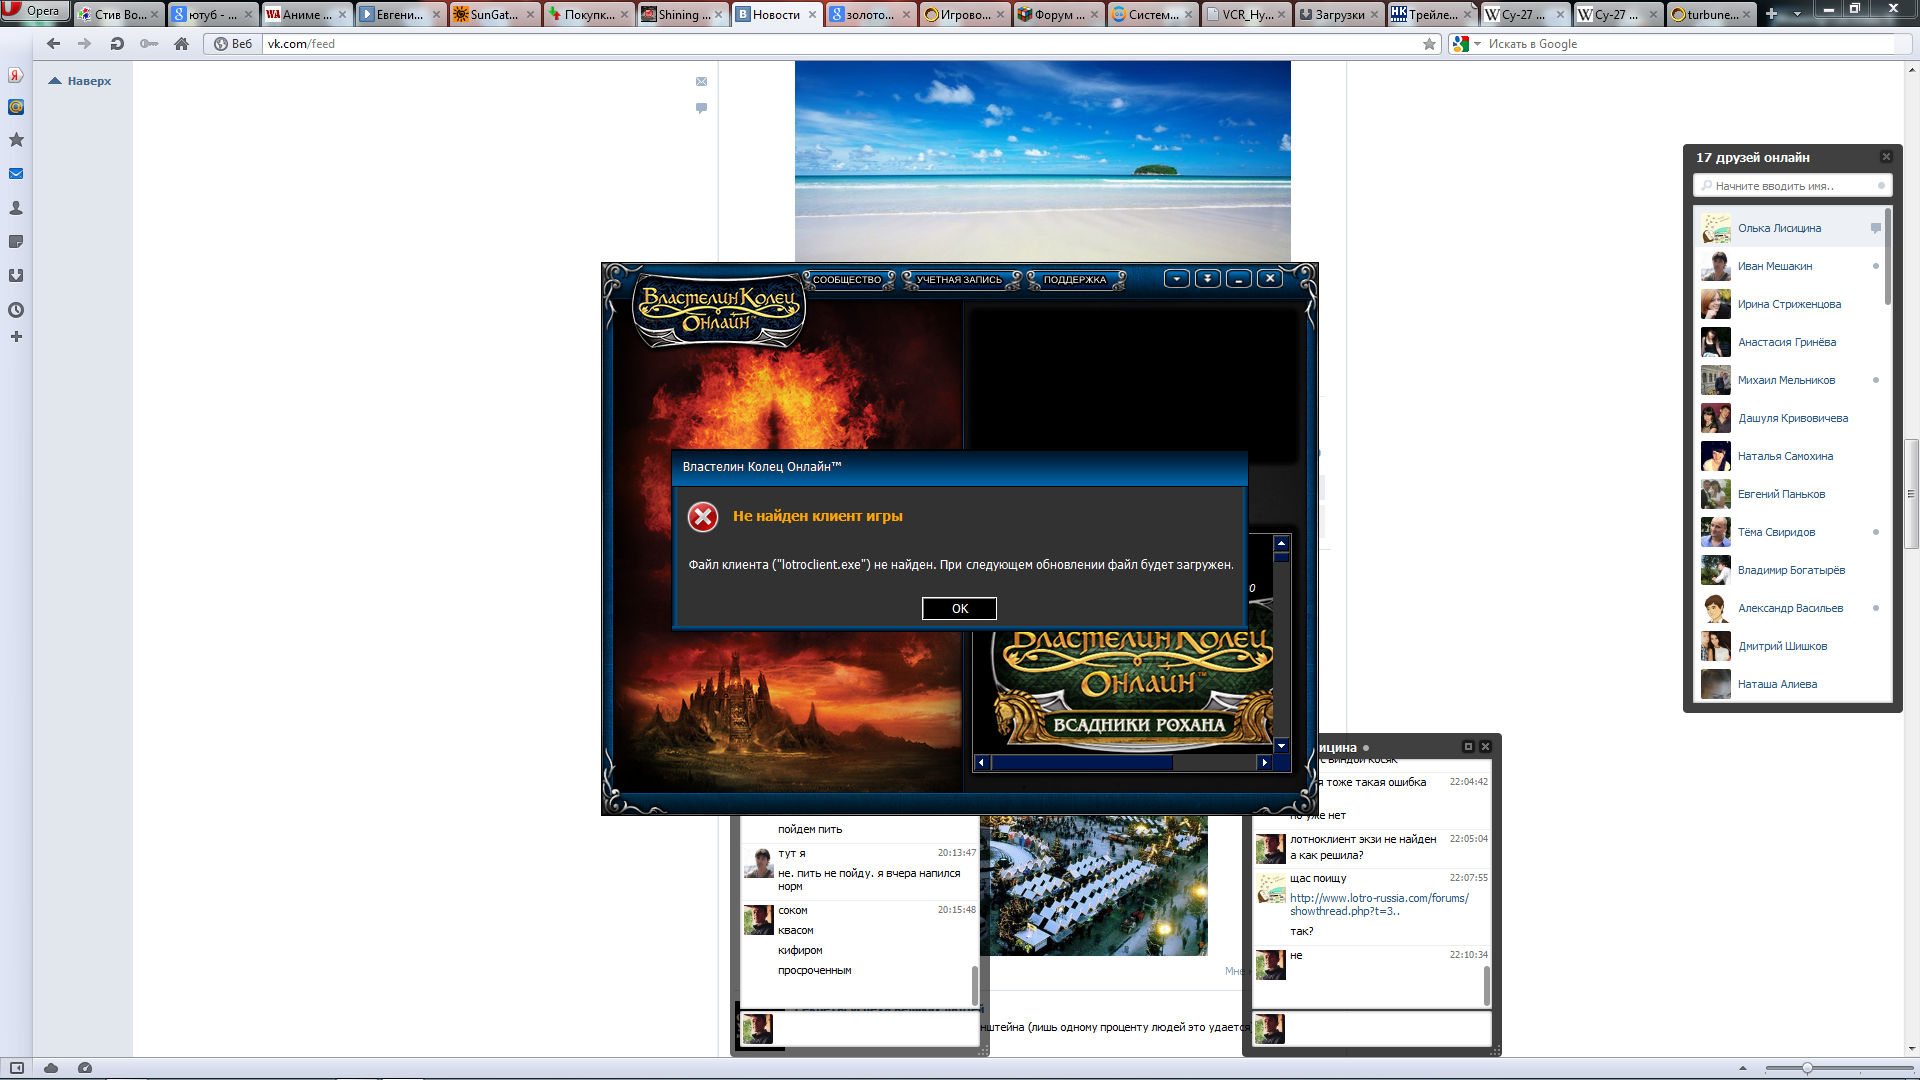Open the СООБЩЕСТВО menu in the launcher
The image size is (1920, 1080).
click(847, 279)
